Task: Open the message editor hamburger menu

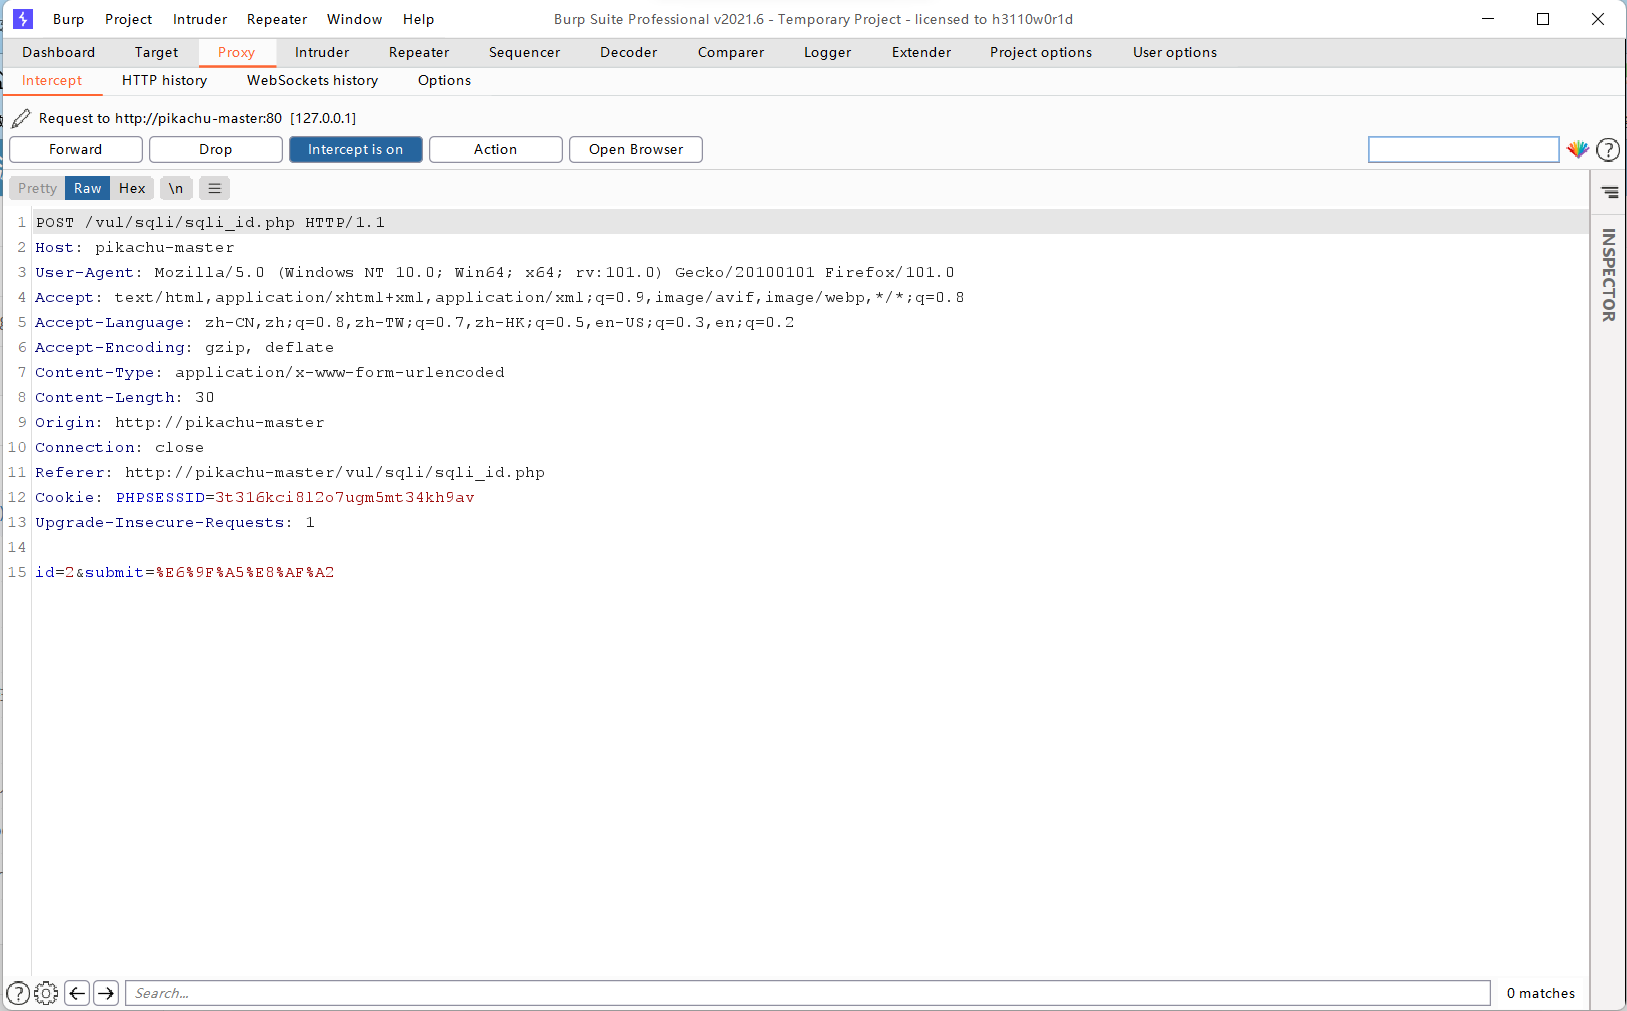Action: (214, 188)
